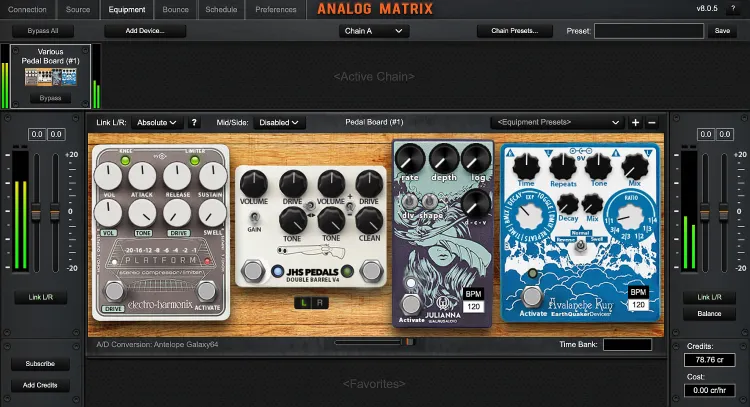Click the Avalanche Run Decay knob

pyautogui.click(x=568, y=205)
